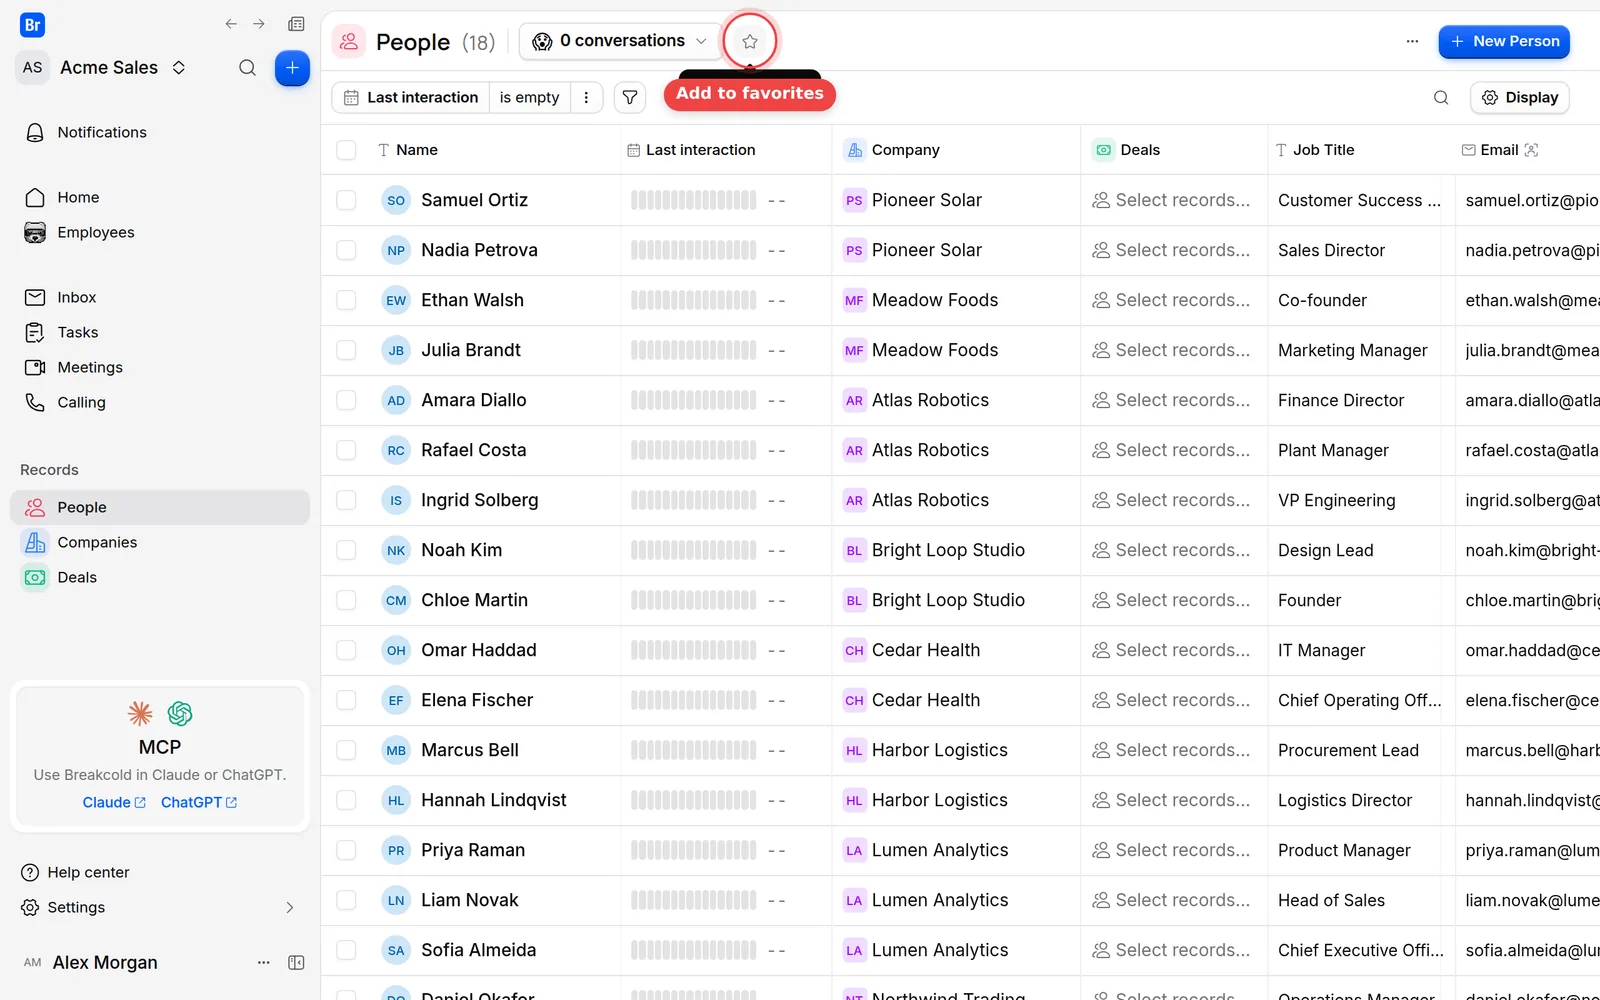Screen dimensions: 1600x1000
Task: Check the box for Ethan Walsh
Action: coord(346,300)
